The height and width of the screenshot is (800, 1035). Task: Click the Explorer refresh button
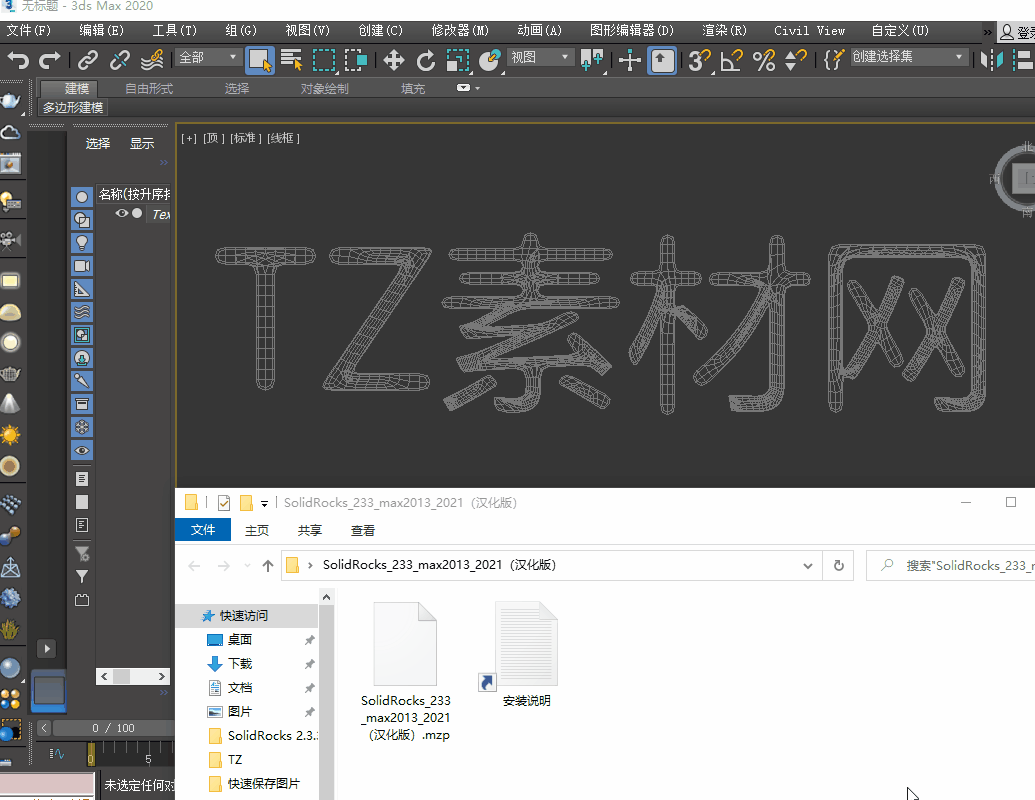click(838, 566)
